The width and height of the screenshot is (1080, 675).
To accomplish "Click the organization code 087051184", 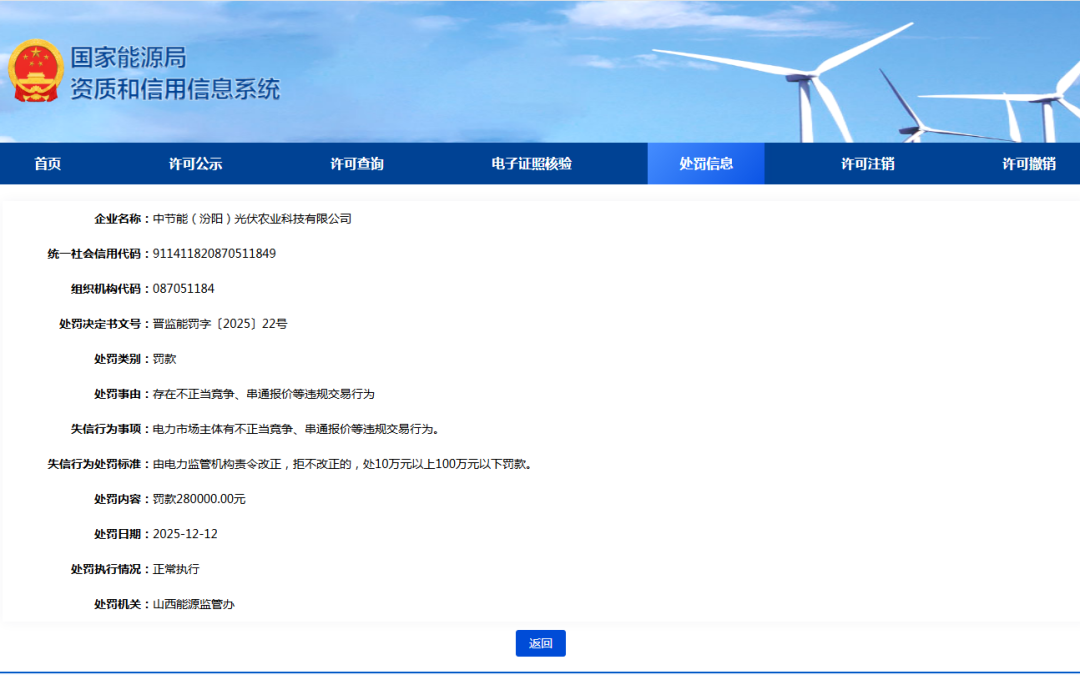I will click(x=184, y=289).
